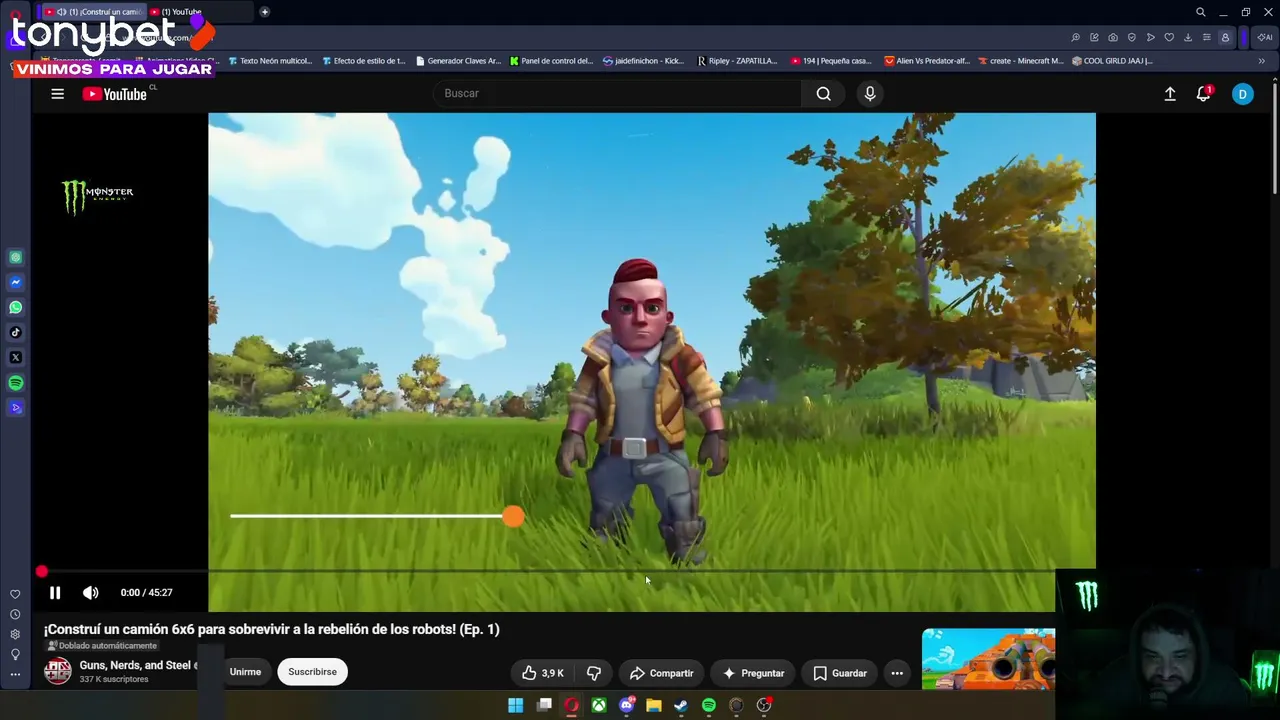
Task: Adjust the orange slider knob in video
Action: 512,516
